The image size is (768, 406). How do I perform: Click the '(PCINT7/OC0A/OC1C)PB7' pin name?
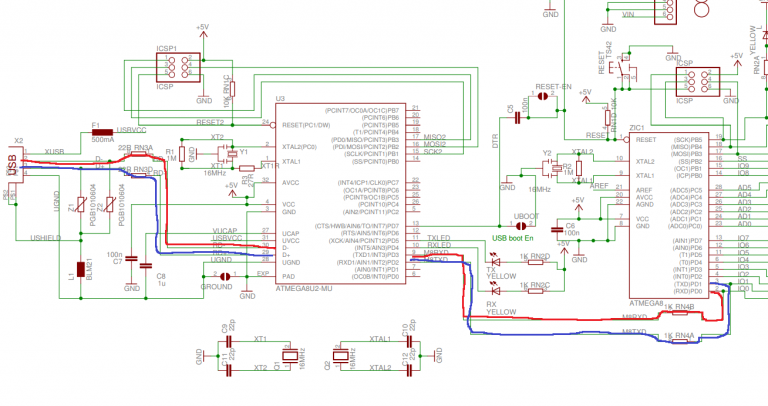[362, 111]
